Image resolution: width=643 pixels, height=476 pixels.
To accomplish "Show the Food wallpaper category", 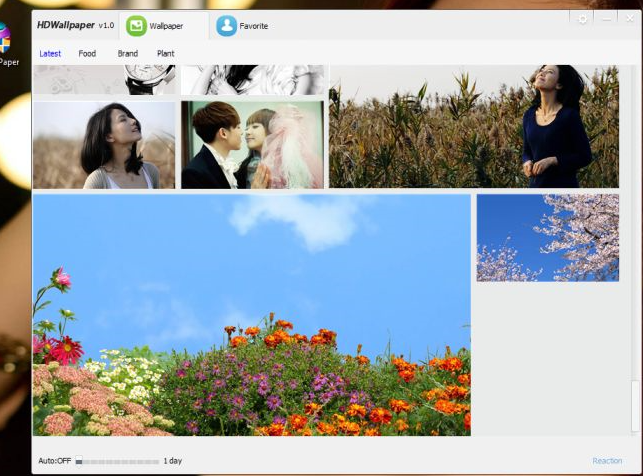I will [87, 54].
